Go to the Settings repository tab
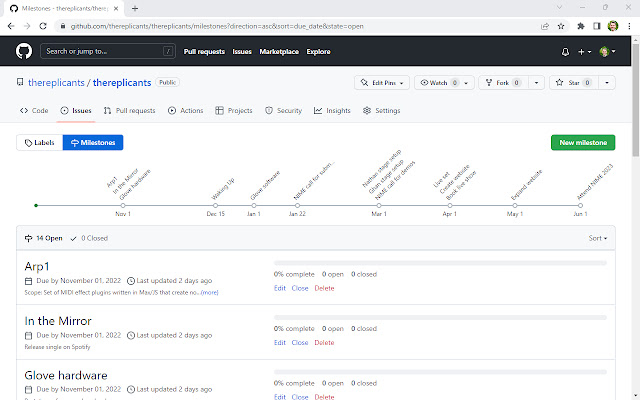 (x=381, y=111)
